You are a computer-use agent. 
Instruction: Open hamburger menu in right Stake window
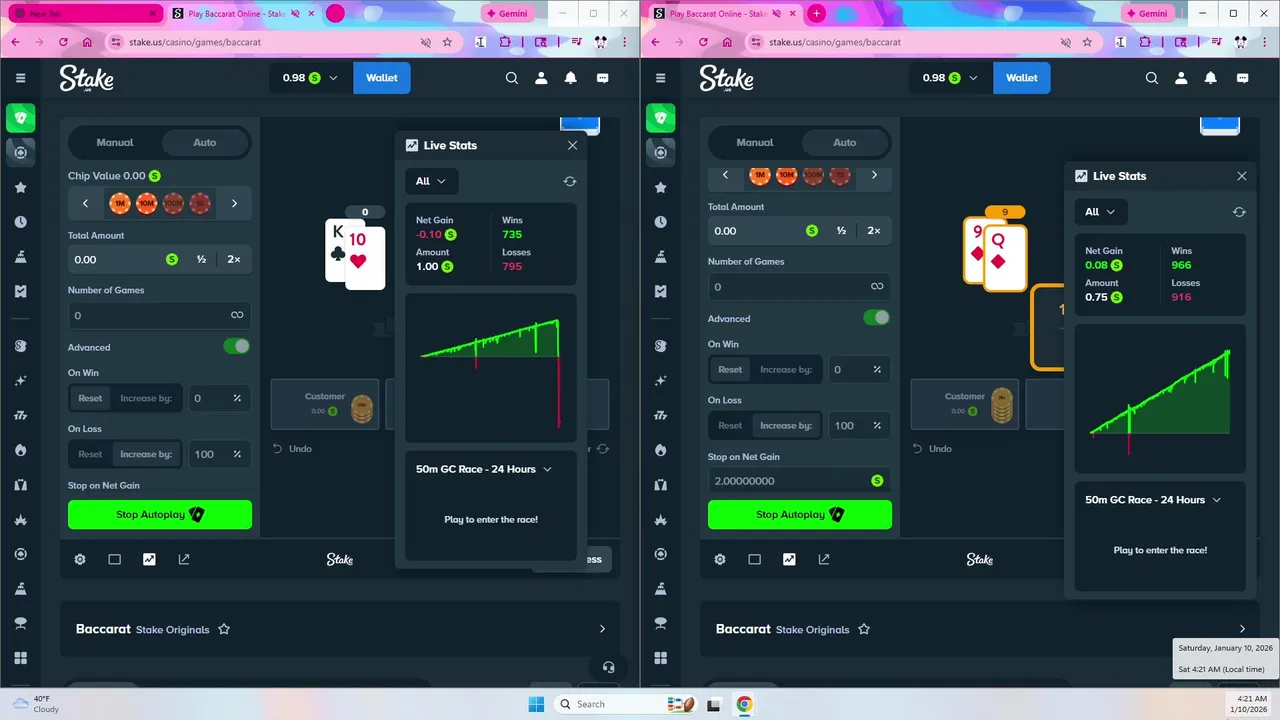(660, 78)
